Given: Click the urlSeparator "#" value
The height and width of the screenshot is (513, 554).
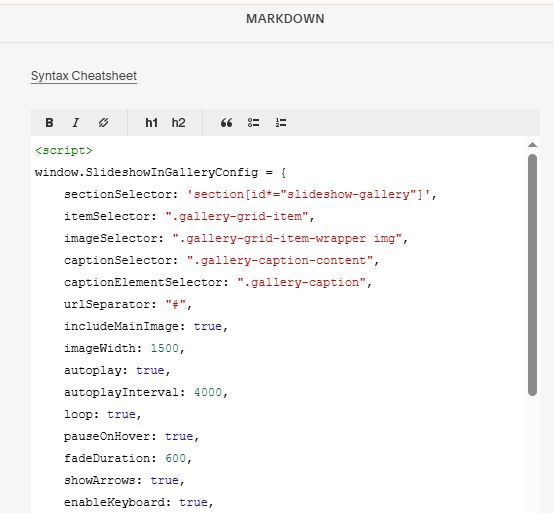Looking at the screenshot, I should pyautogui.click(x=176, y=304).
